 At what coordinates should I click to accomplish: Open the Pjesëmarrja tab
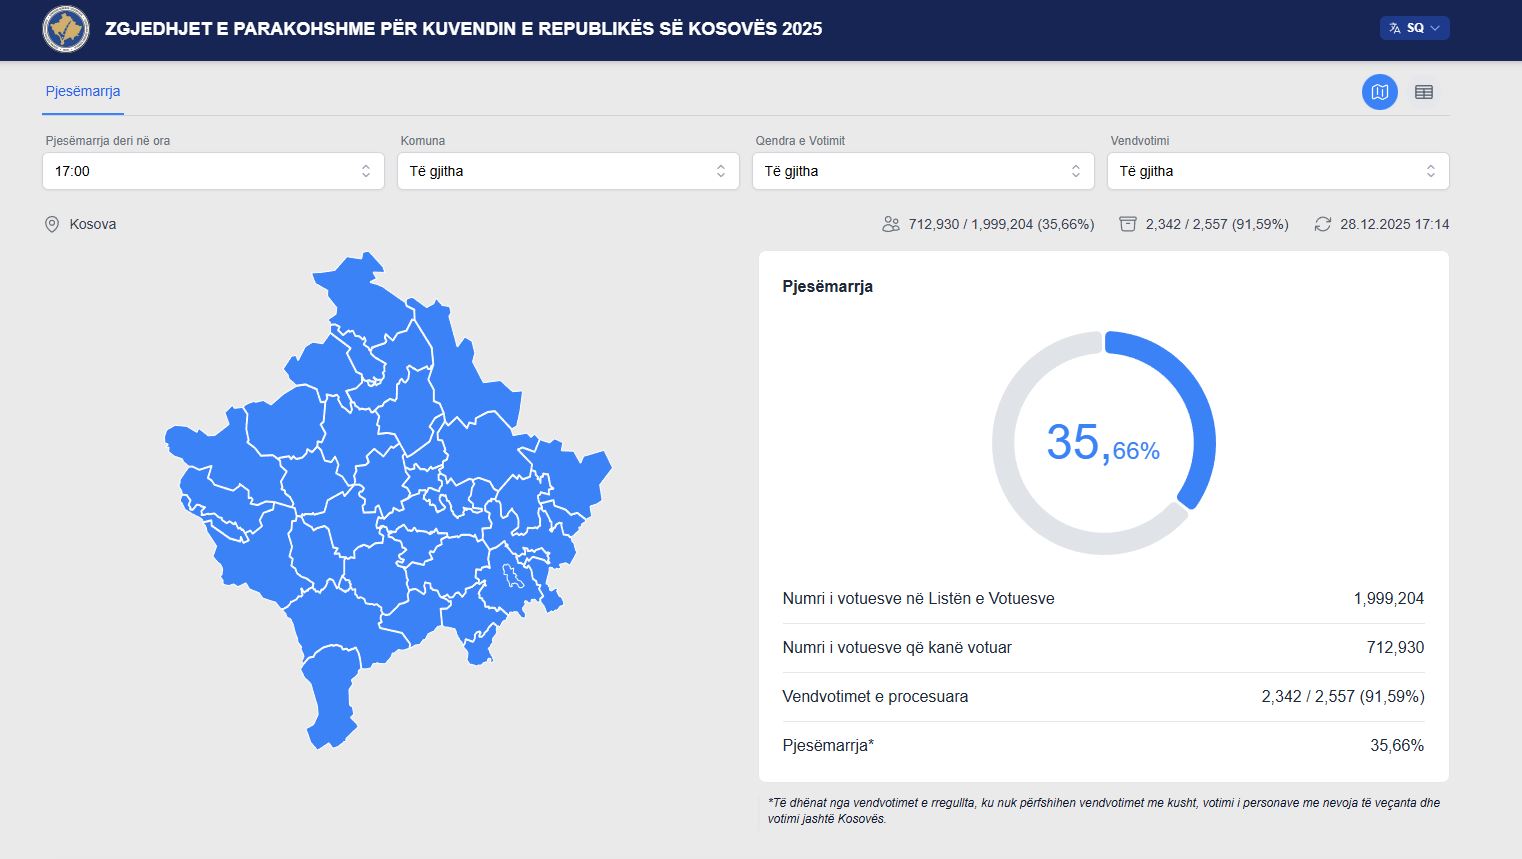(83, 91)
